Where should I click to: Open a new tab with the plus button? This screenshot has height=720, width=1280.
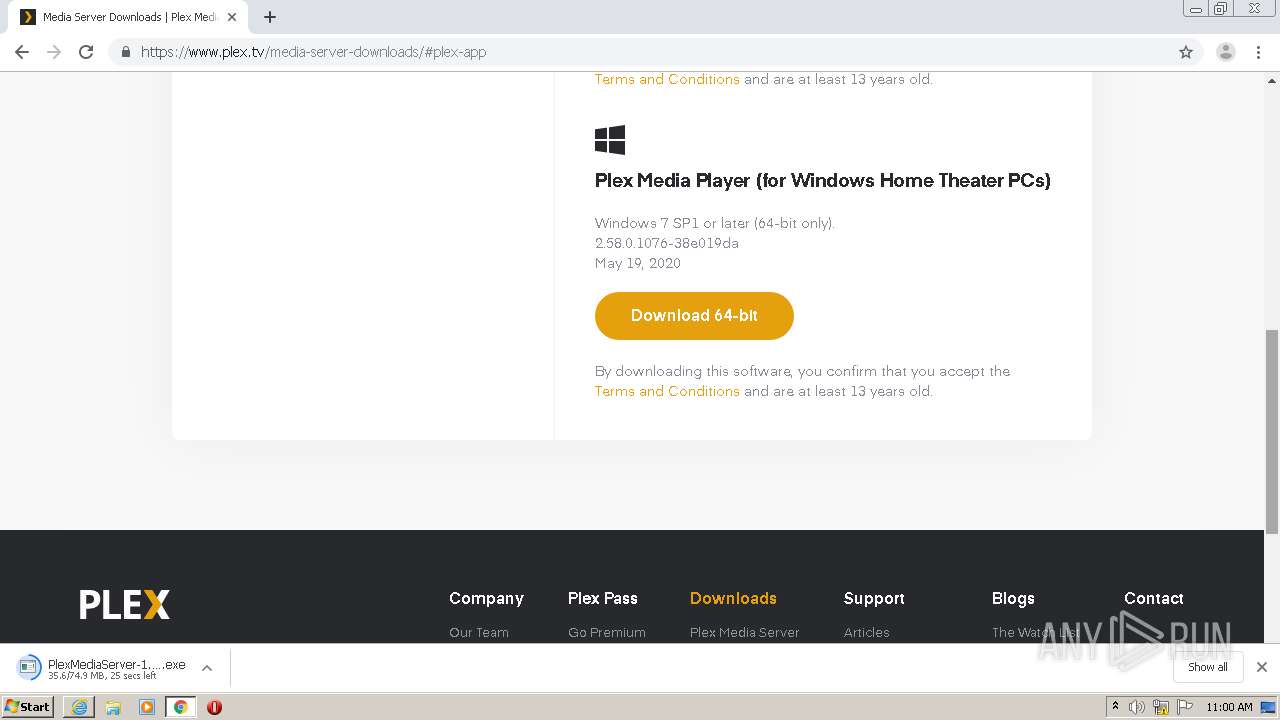[x=270, y=17]
